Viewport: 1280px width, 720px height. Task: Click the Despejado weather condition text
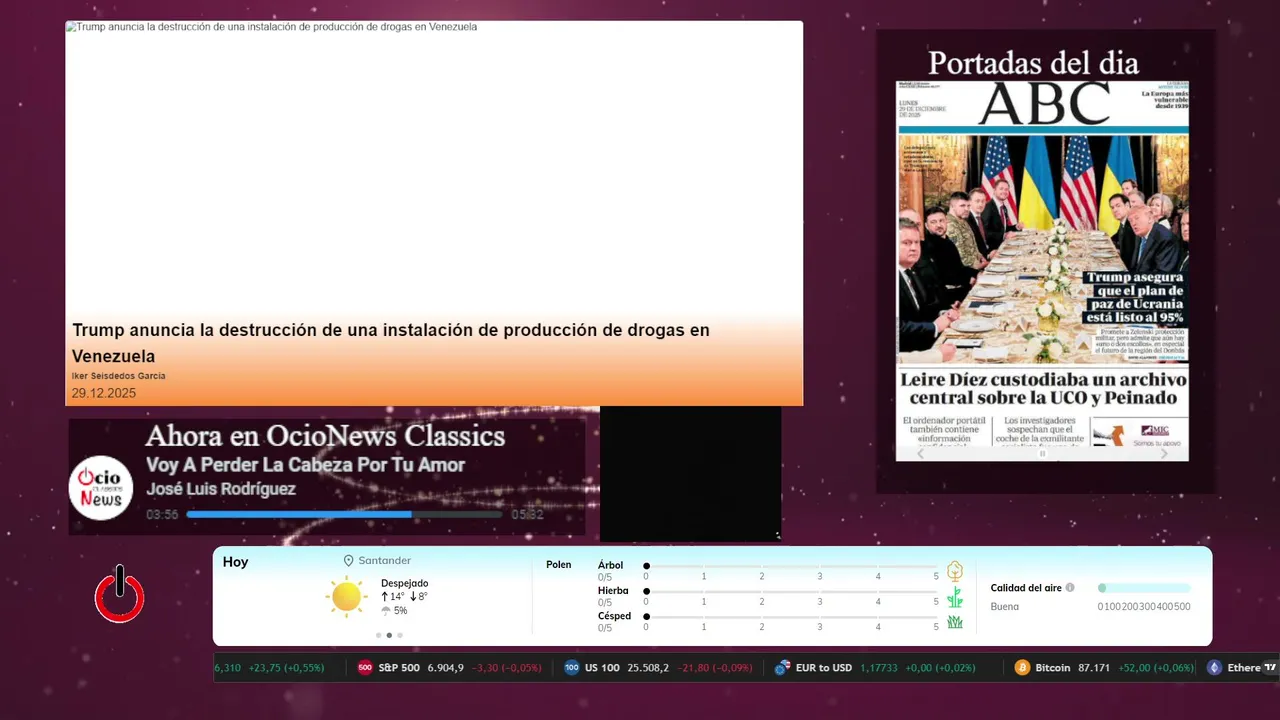click(404, 583)
